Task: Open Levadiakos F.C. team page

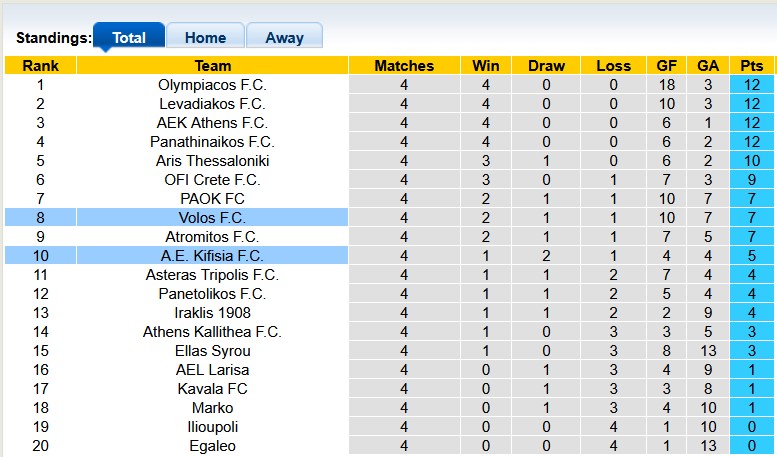Action: pos(212,104)
